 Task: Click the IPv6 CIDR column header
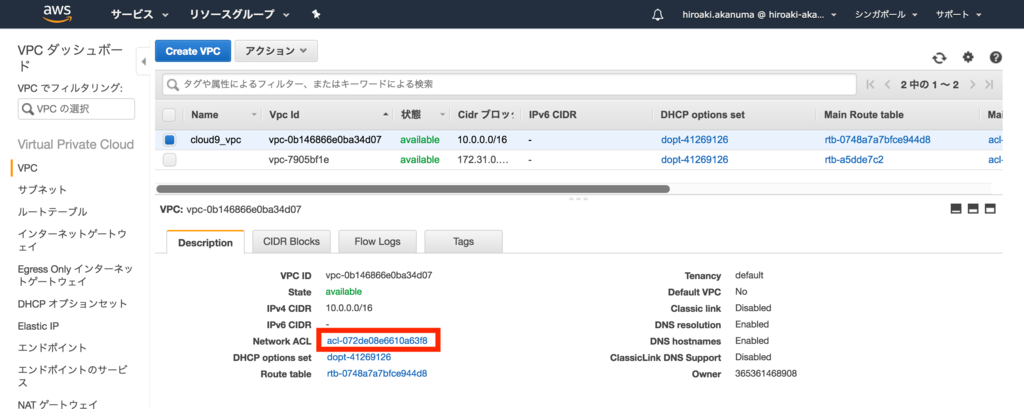552,115
